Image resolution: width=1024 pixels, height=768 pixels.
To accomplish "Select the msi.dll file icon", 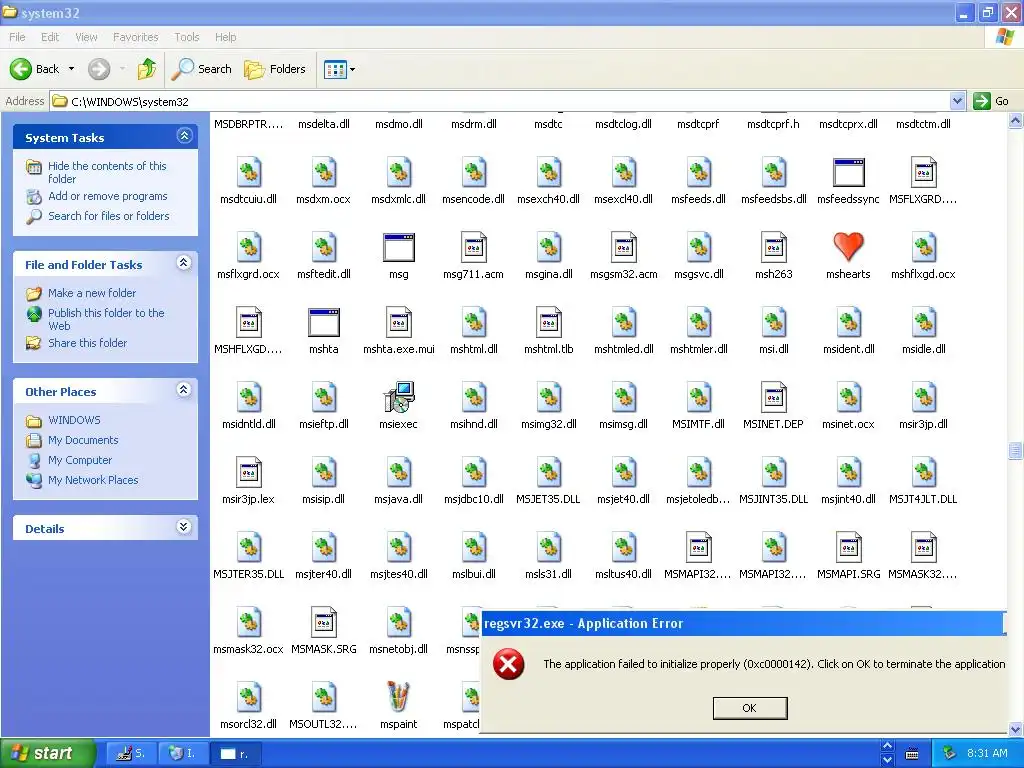I will coord(774,323).
